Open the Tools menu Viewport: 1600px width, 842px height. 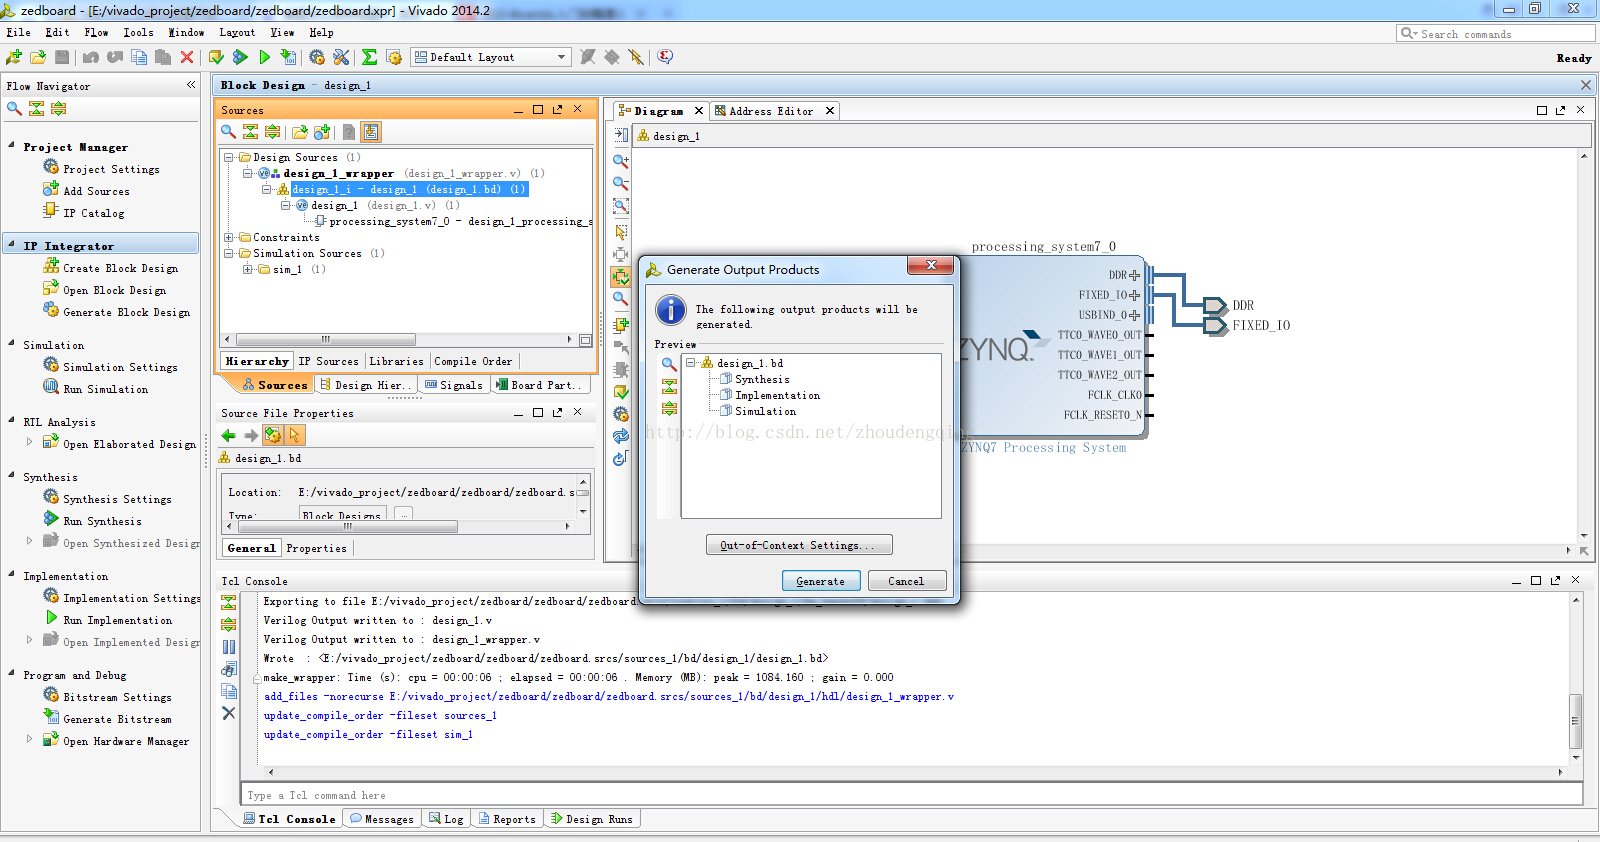138,32
